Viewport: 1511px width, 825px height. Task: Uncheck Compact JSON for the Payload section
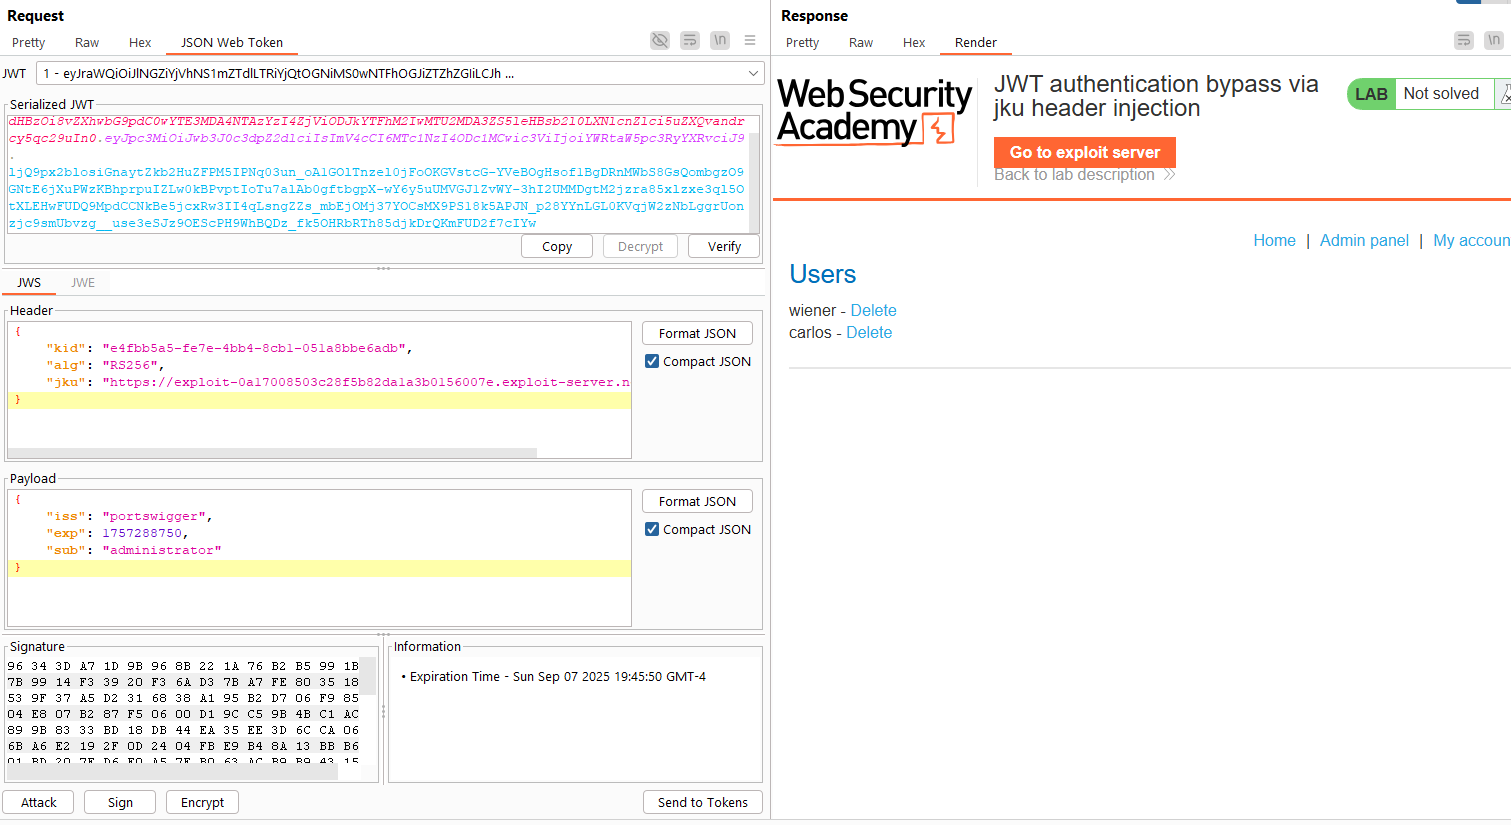tap(652, 530)
